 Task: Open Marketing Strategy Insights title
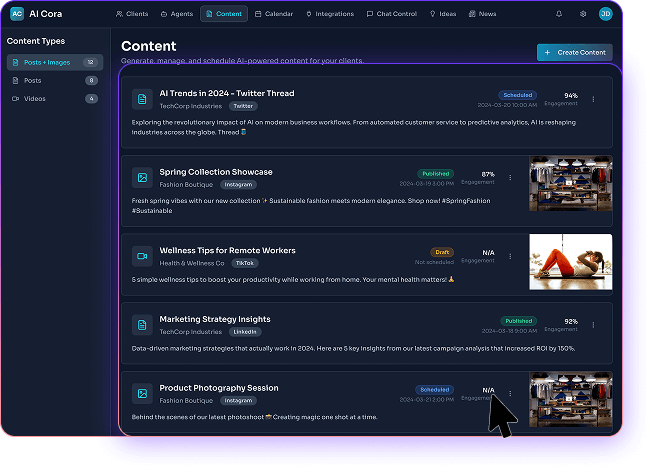point(215,319)
